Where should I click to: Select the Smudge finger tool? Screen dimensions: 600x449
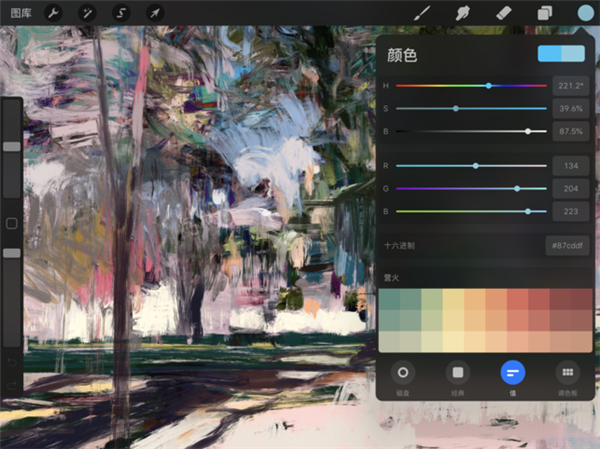[463, 13]
